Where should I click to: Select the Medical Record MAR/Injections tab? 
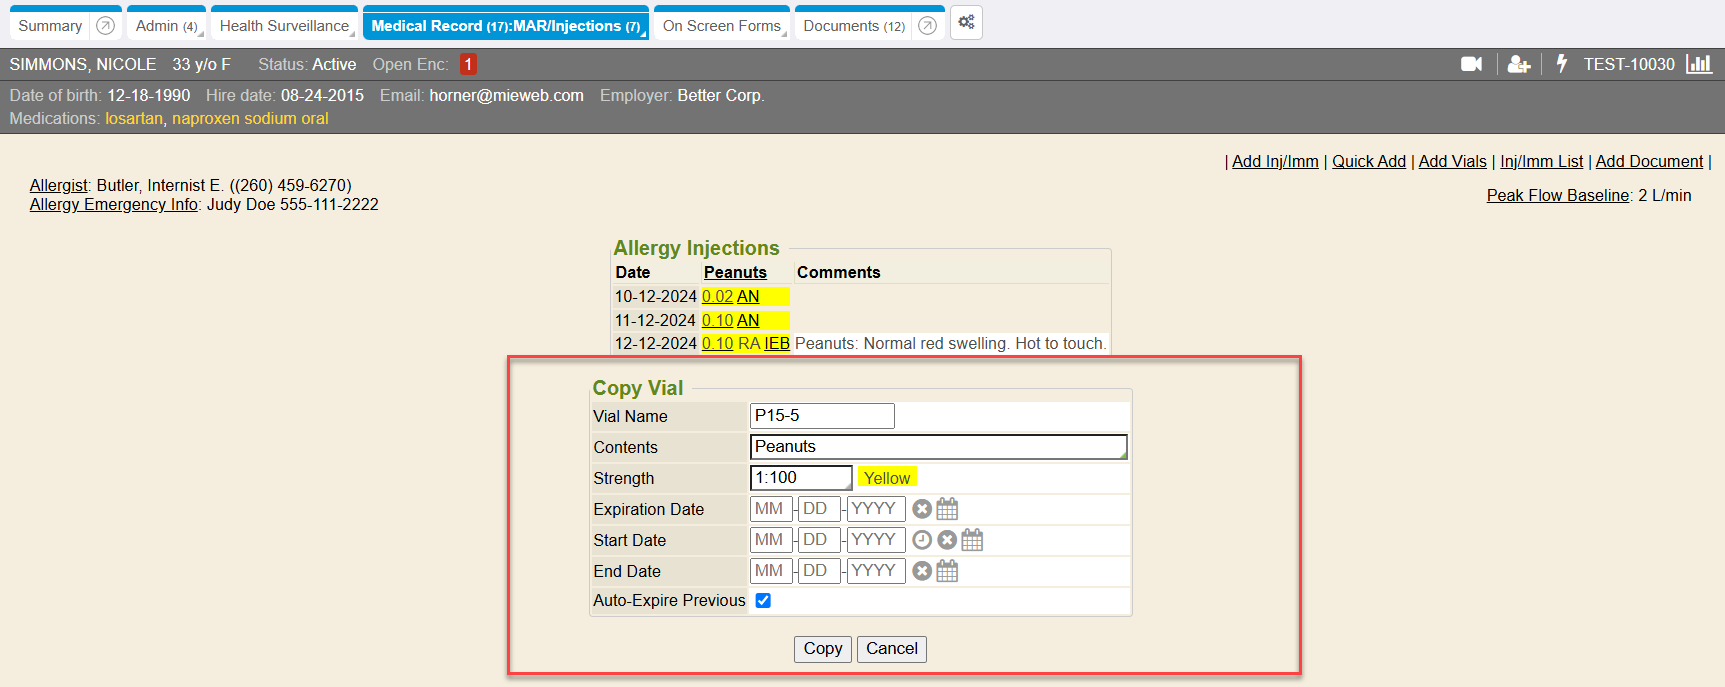[505, 26]
